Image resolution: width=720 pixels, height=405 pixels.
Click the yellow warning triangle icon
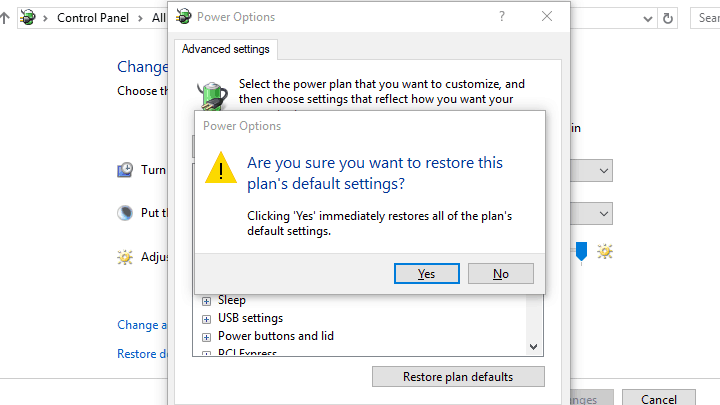(221, 168)
